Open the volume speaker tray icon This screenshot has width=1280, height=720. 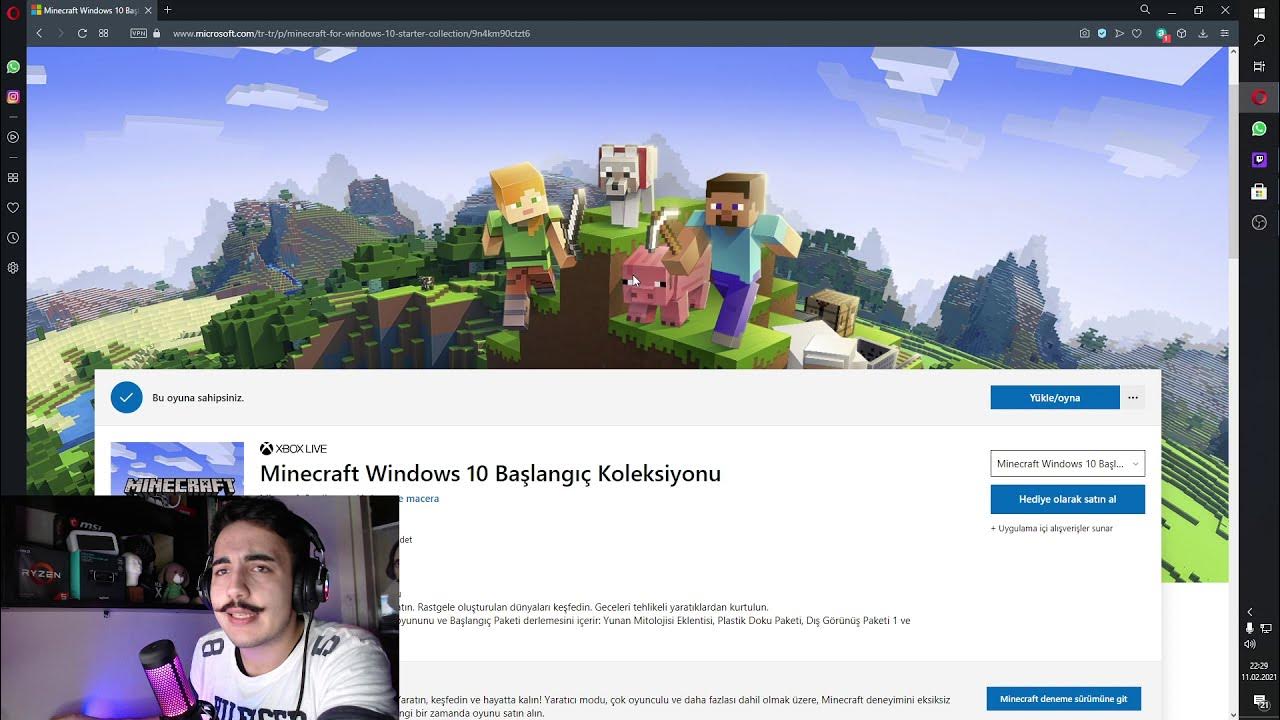pyautogui.click(x=1250, y=644)
